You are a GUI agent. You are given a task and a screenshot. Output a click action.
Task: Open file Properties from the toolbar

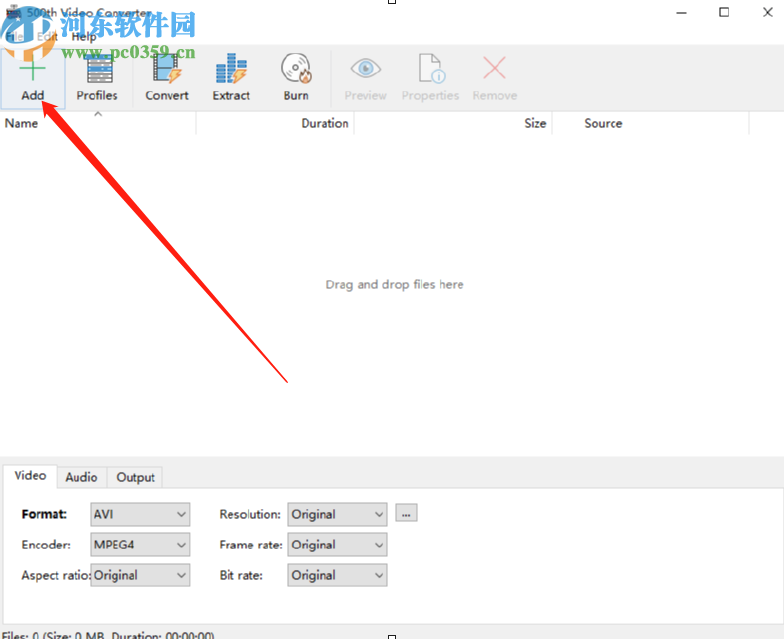(x=430, y=78)
